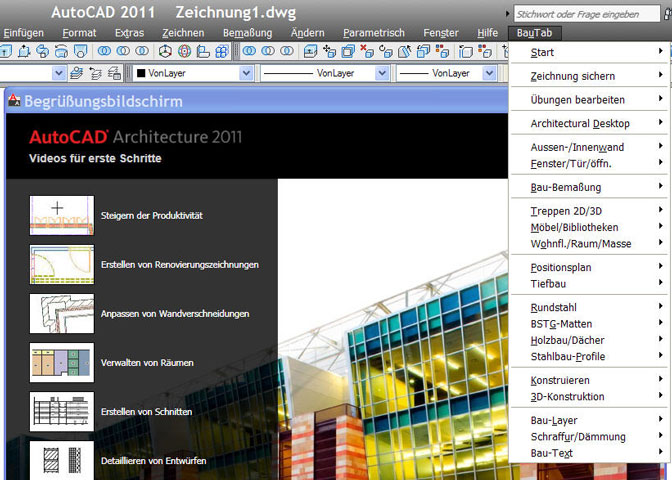The height and width of the screenshot is (480, 672).
Task: Choose Bau-Bemaßung from BauTab menu
Action: [589, 187]
